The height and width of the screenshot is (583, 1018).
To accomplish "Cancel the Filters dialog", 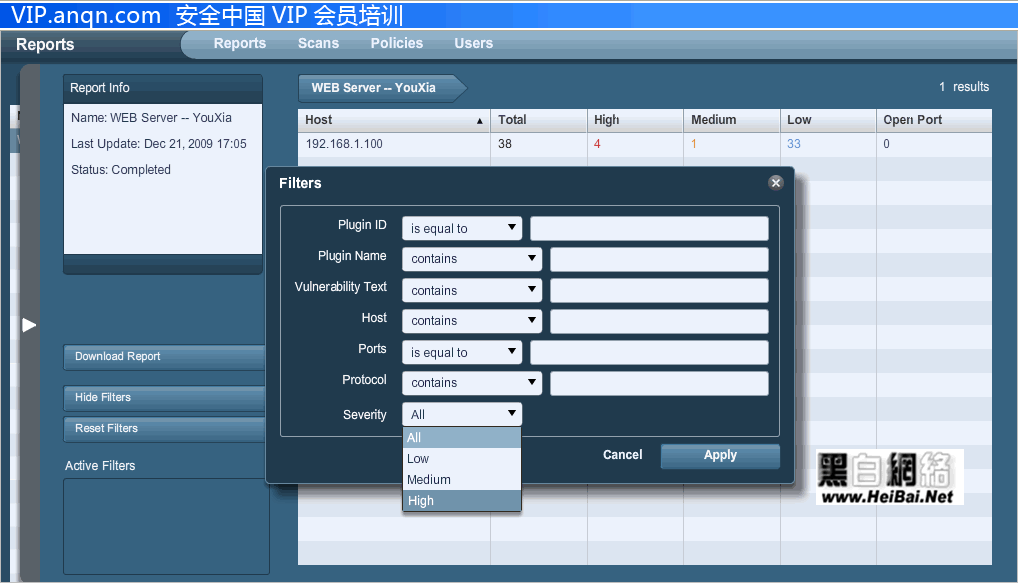I will tap(622, 455).
